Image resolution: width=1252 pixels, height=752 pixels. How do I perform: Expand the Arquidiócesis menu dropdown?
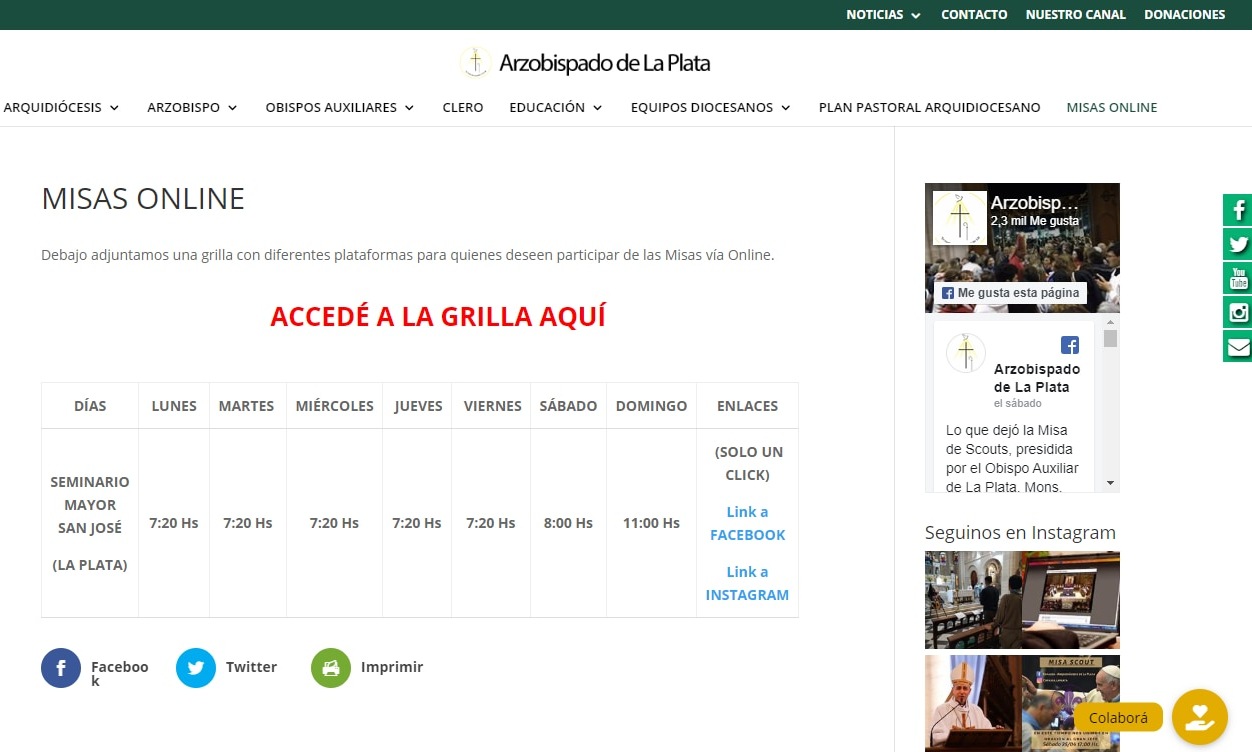pos(61,107)
